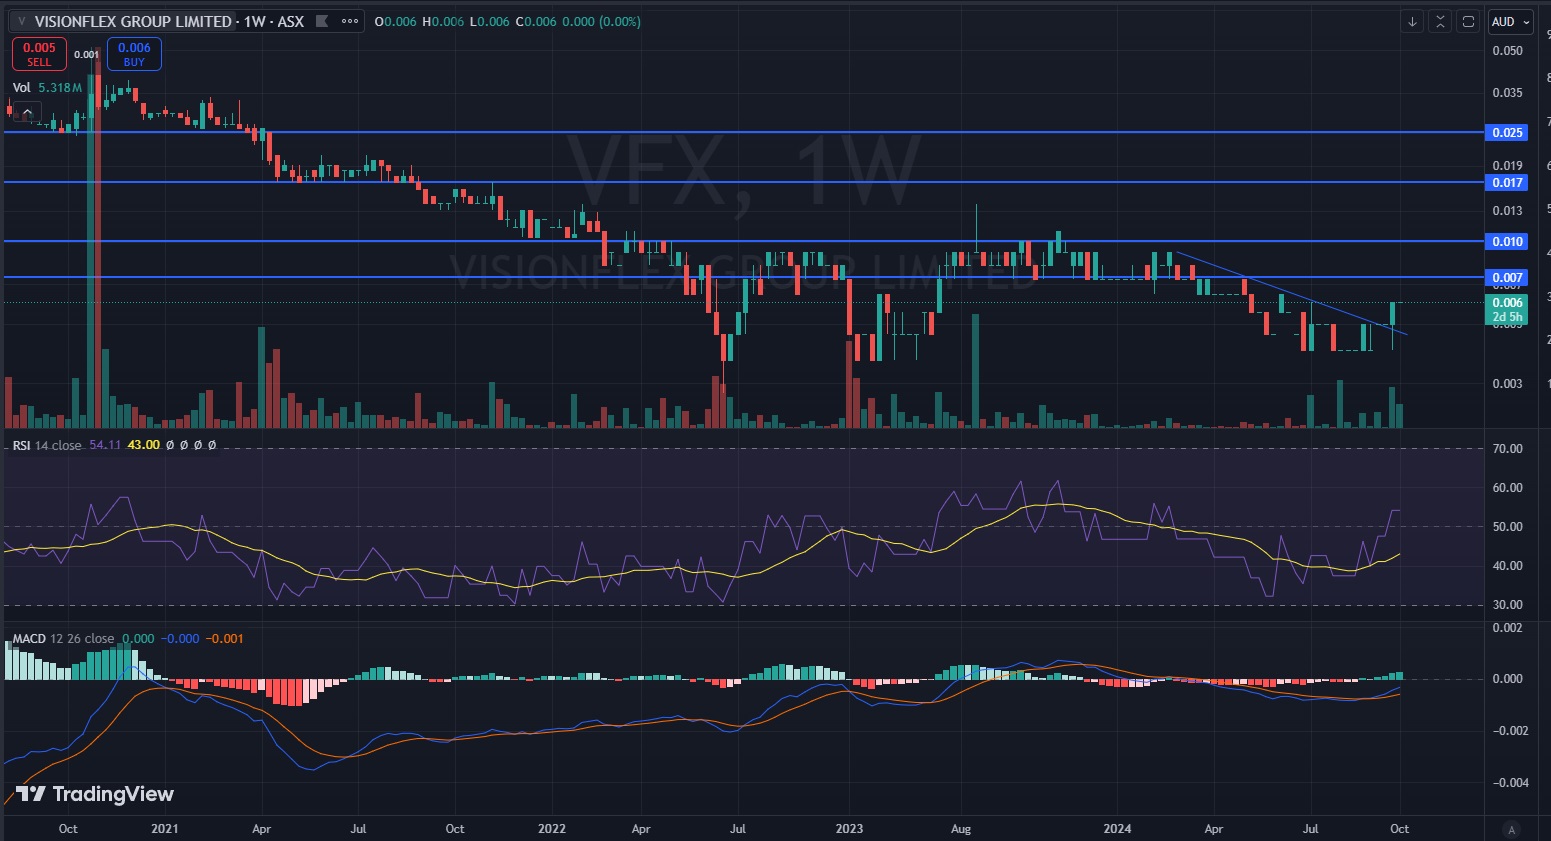Collapse the indicator legend with the chevron
The height and width of the screenshot is (841, 1551).
pyautogui.click(x=26, y=112)
